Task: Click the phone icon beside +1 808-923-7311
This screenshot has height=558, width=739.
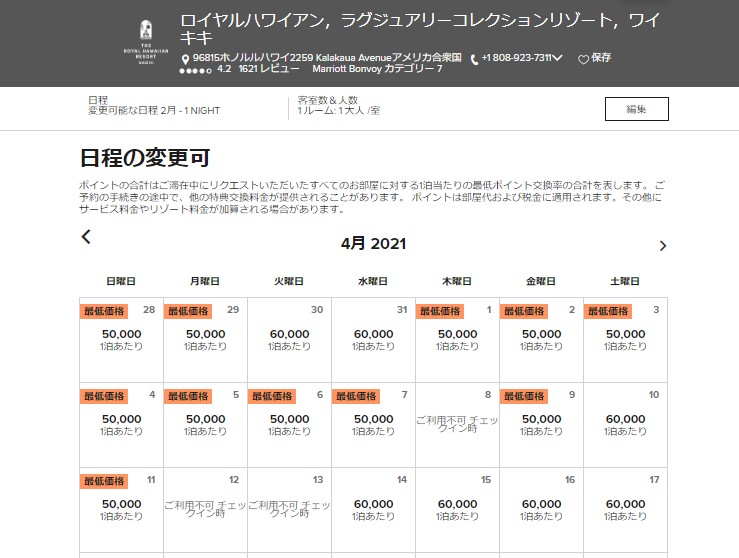Action: tap(475, 59)
